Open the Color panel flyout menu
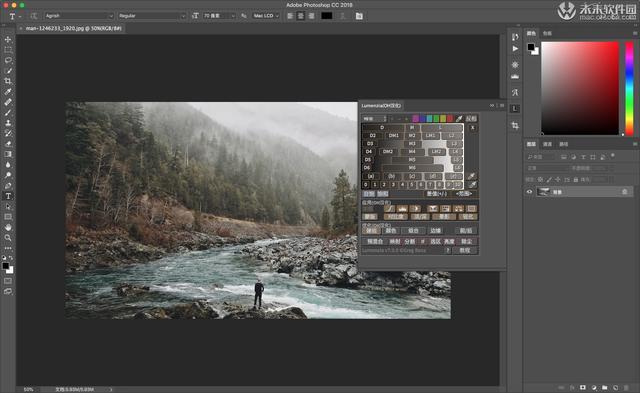 [x=635, y=33]
